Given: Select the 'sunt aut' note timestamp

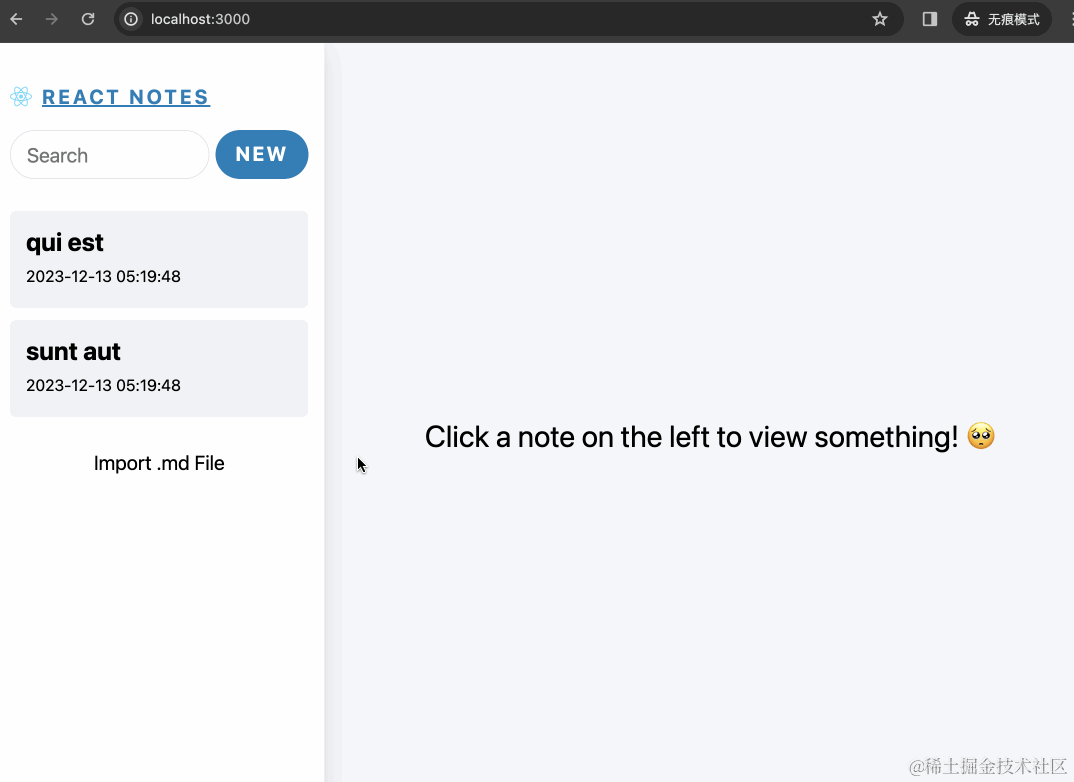Looking at the screenshot, I should coord(102,385).
